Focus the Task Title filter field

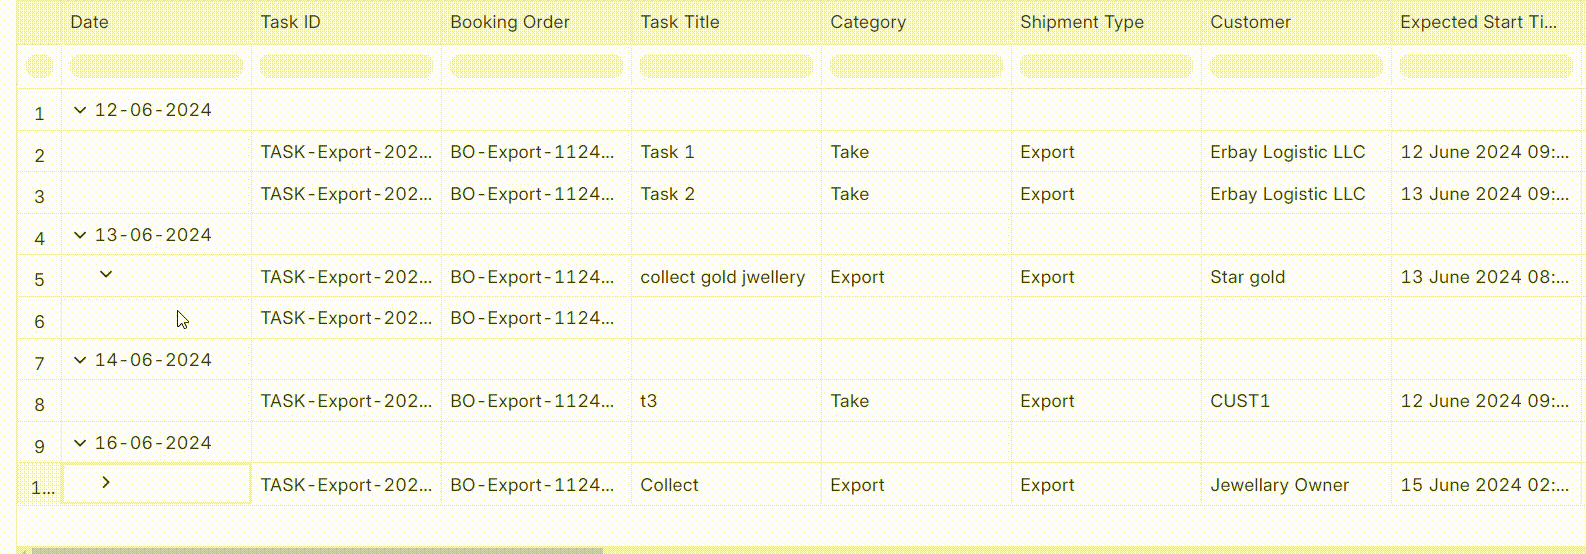click(x=726, y=66)
